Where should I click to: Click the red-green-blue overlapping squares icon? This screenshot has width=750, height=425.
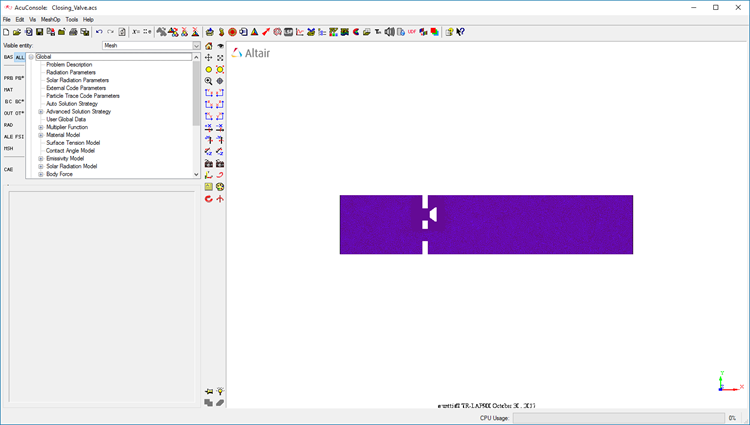(434, 32)
